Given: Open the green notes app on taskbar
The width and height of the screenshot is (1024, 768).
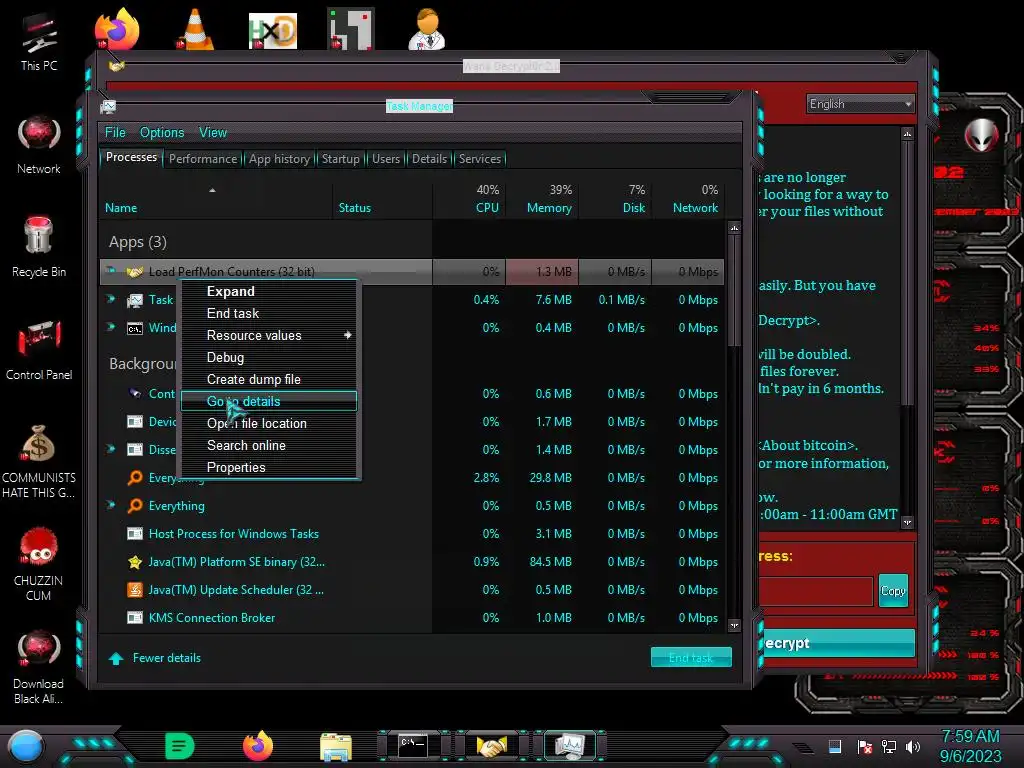Looking at the screenshot, I should click(x=180, y=746).
